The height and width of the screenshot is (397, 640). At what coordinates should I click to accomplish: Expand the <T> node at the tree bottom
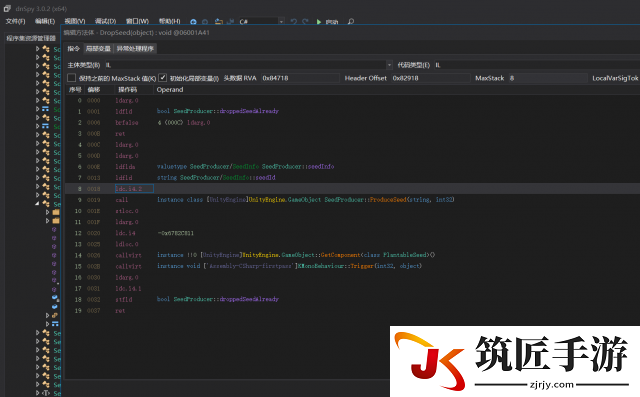tap(38, 393)
